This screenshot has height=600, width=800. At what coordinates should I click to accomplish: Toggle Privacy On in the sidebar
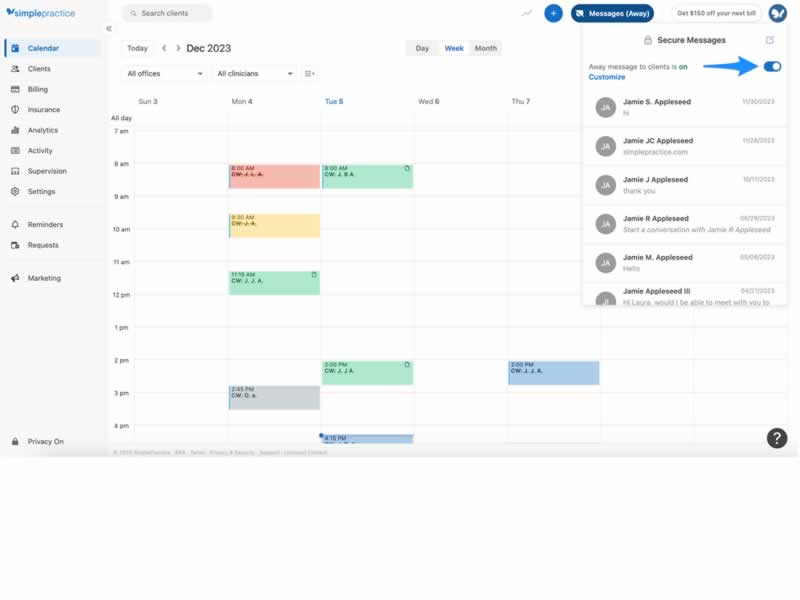click(45, 441)
